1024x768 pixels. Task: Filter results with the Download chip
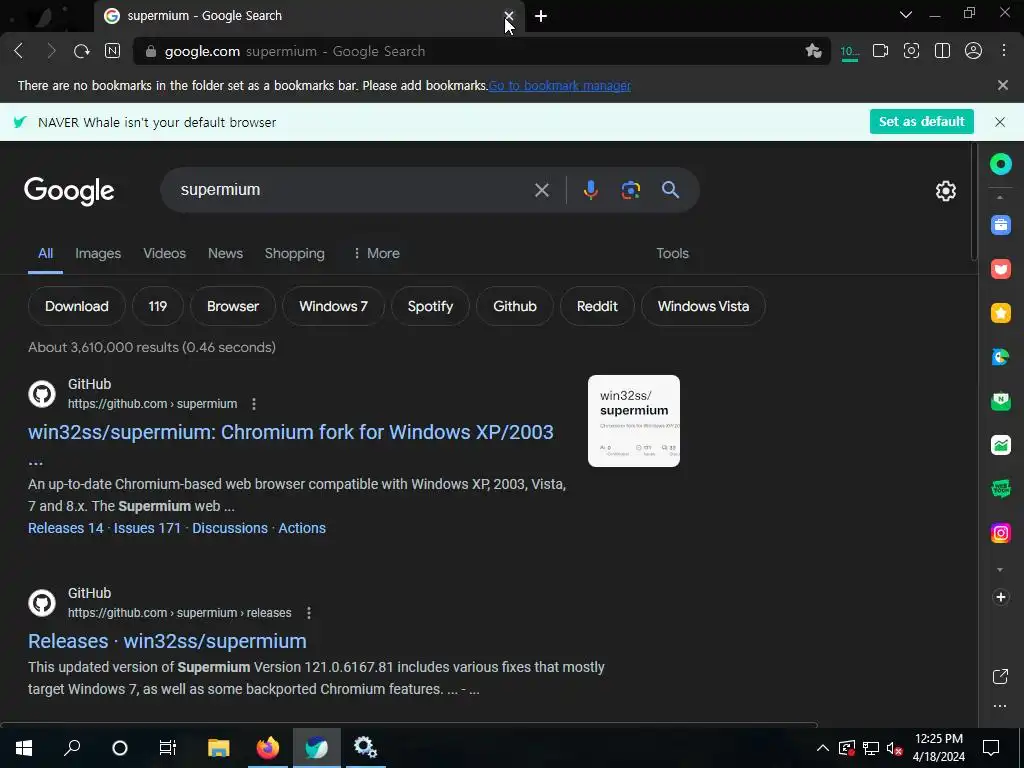coord(76,306)
